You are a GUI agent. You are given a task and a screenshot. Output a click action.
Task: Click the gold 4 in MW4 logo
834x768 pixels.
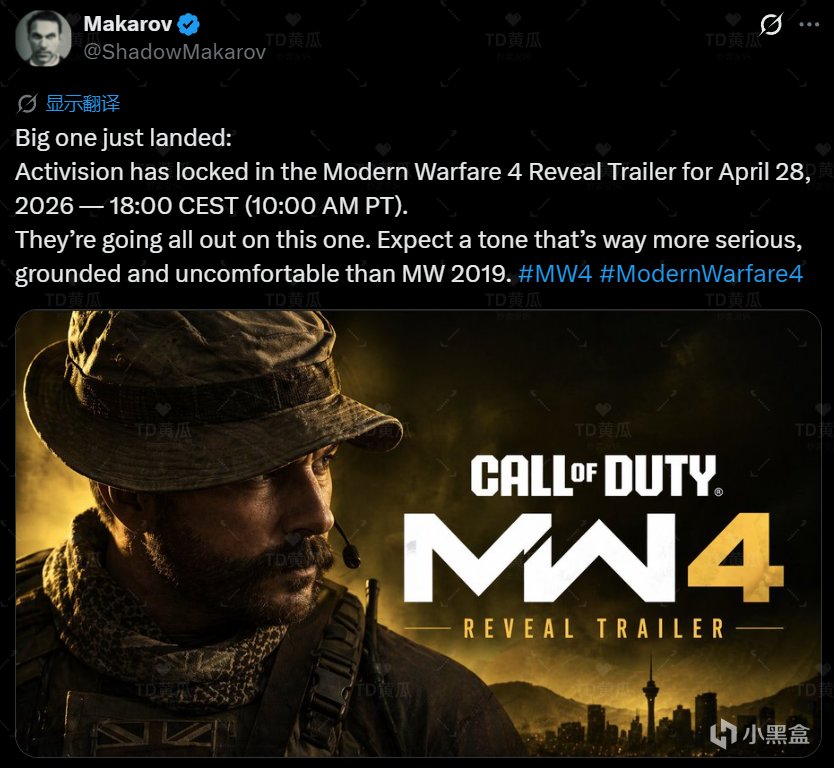point(736,557)
